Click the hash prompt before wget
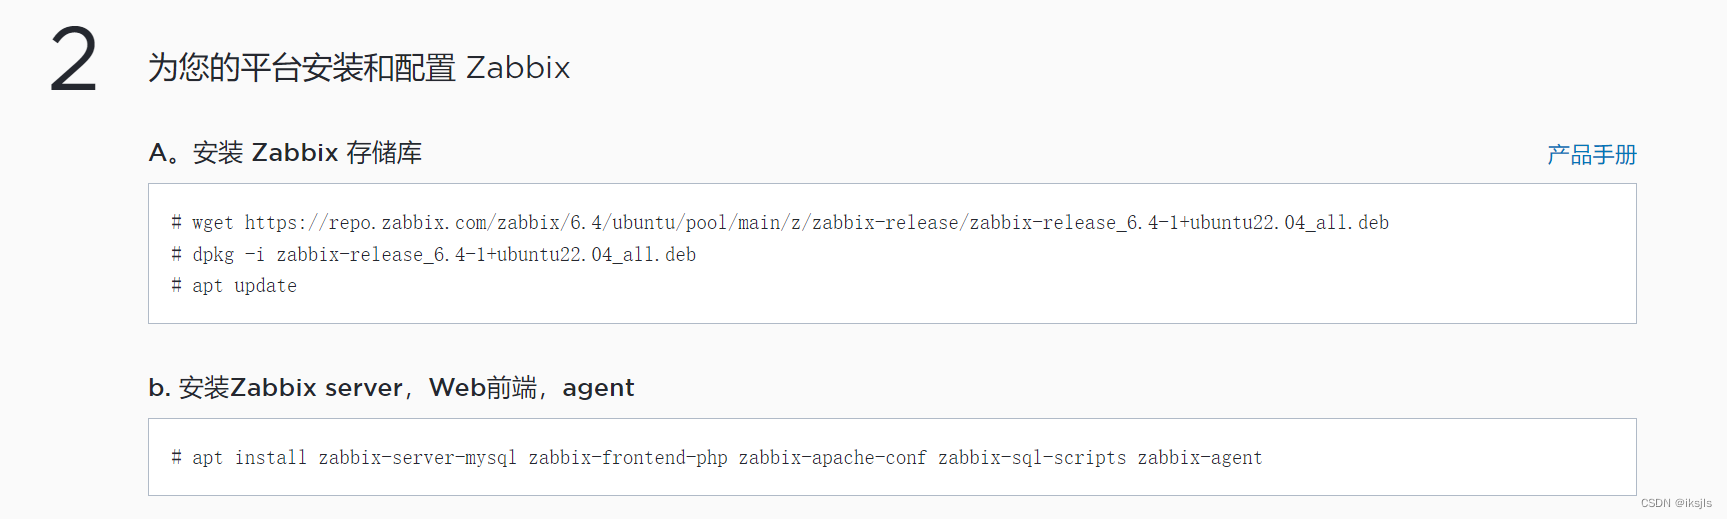This screenshot has height=519, width=1727. click(176, 222)
